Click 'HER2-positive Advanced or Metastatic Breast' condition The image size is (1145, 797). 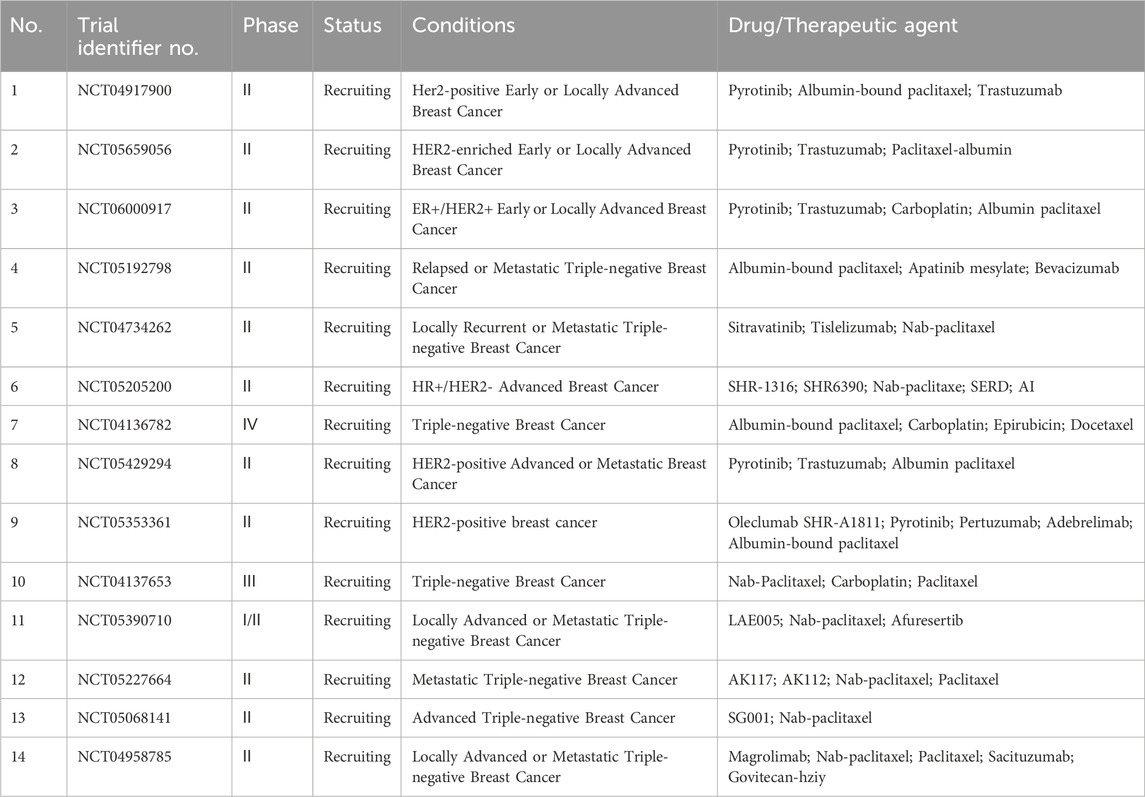point(559,474)
